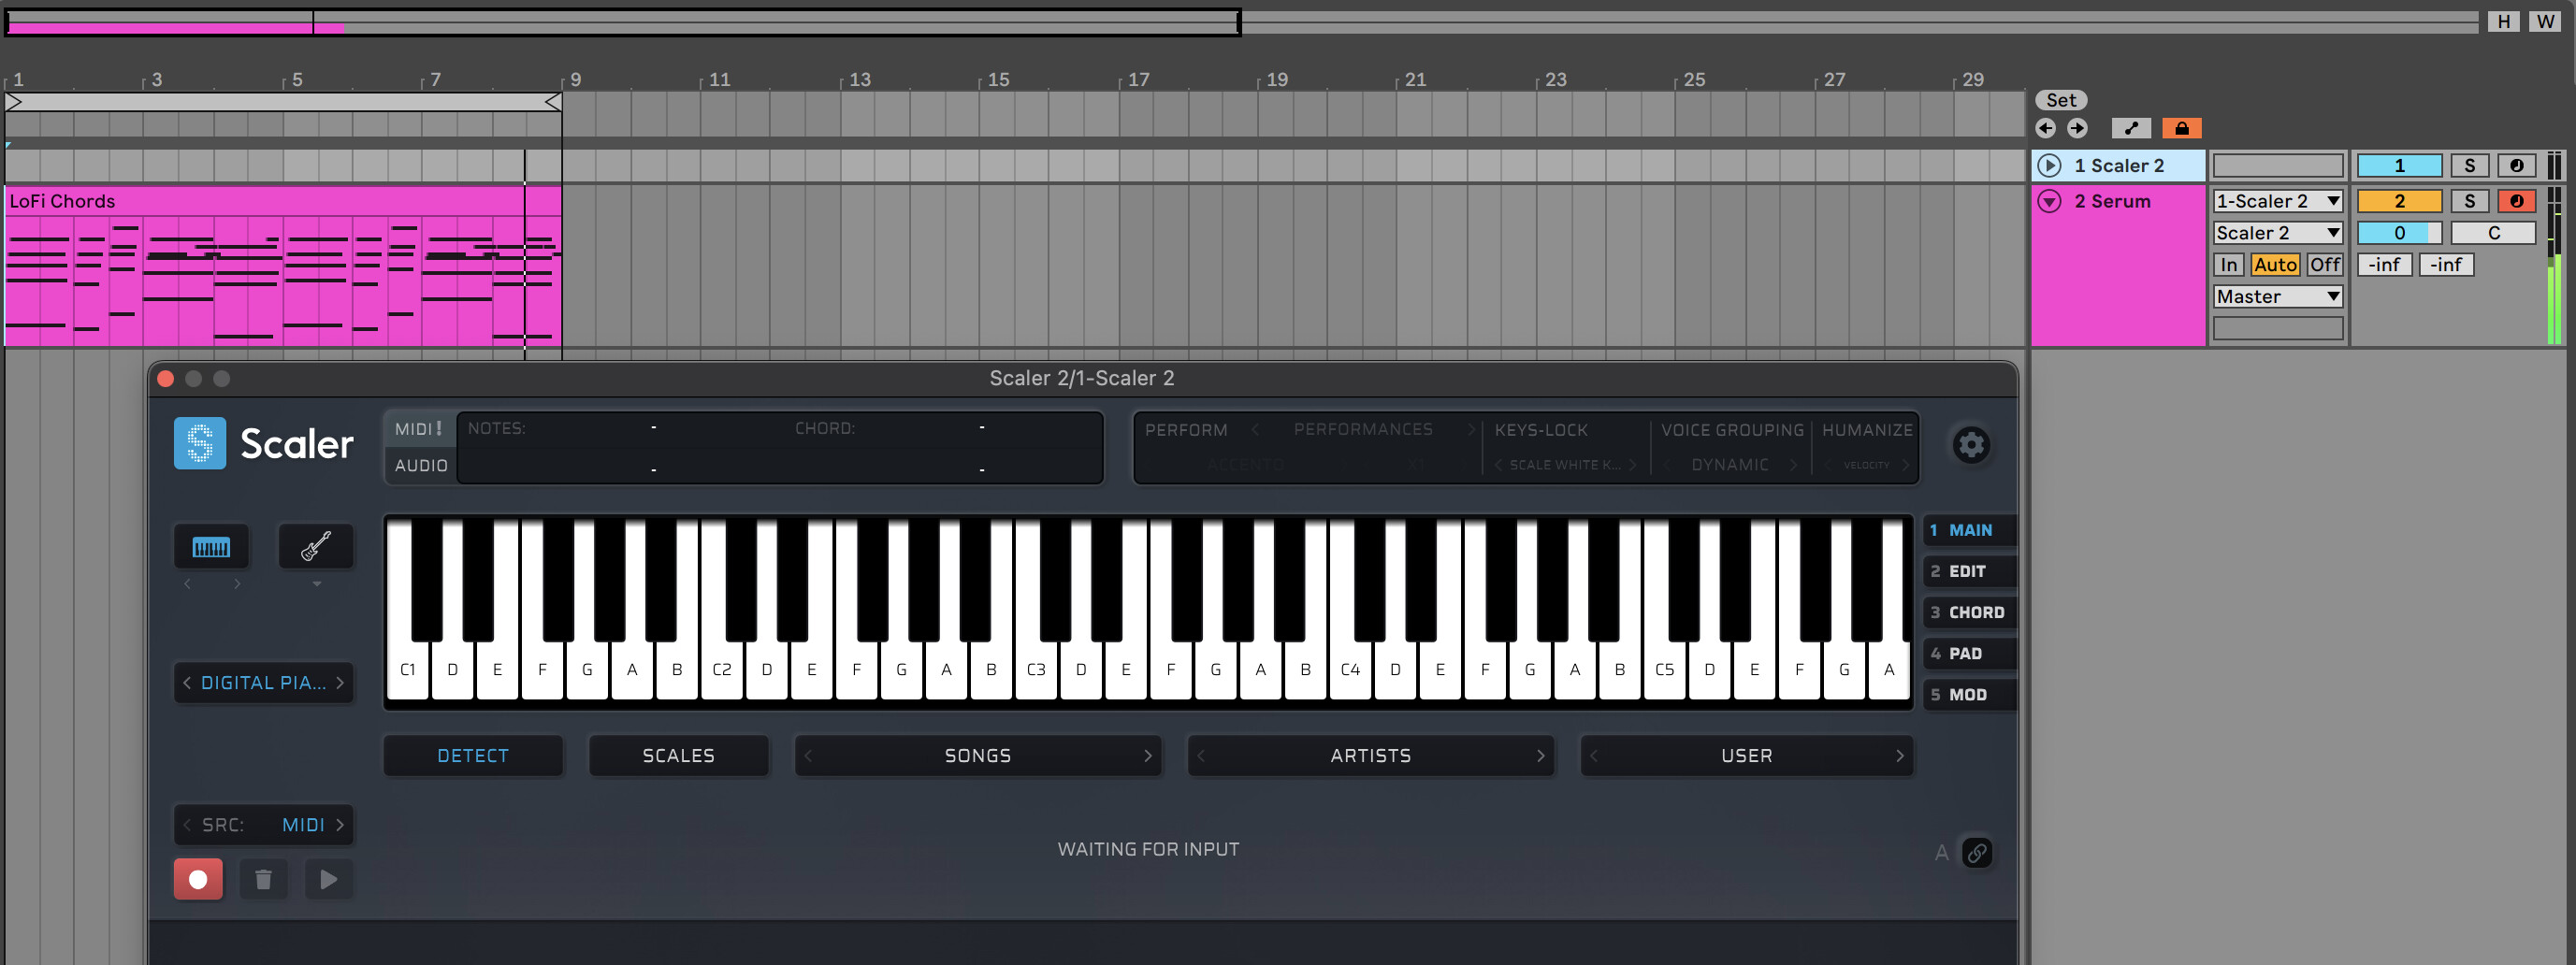2576x965 pixels.
Task: Fold the 2 Serum track
Action: click(2049, 201)
